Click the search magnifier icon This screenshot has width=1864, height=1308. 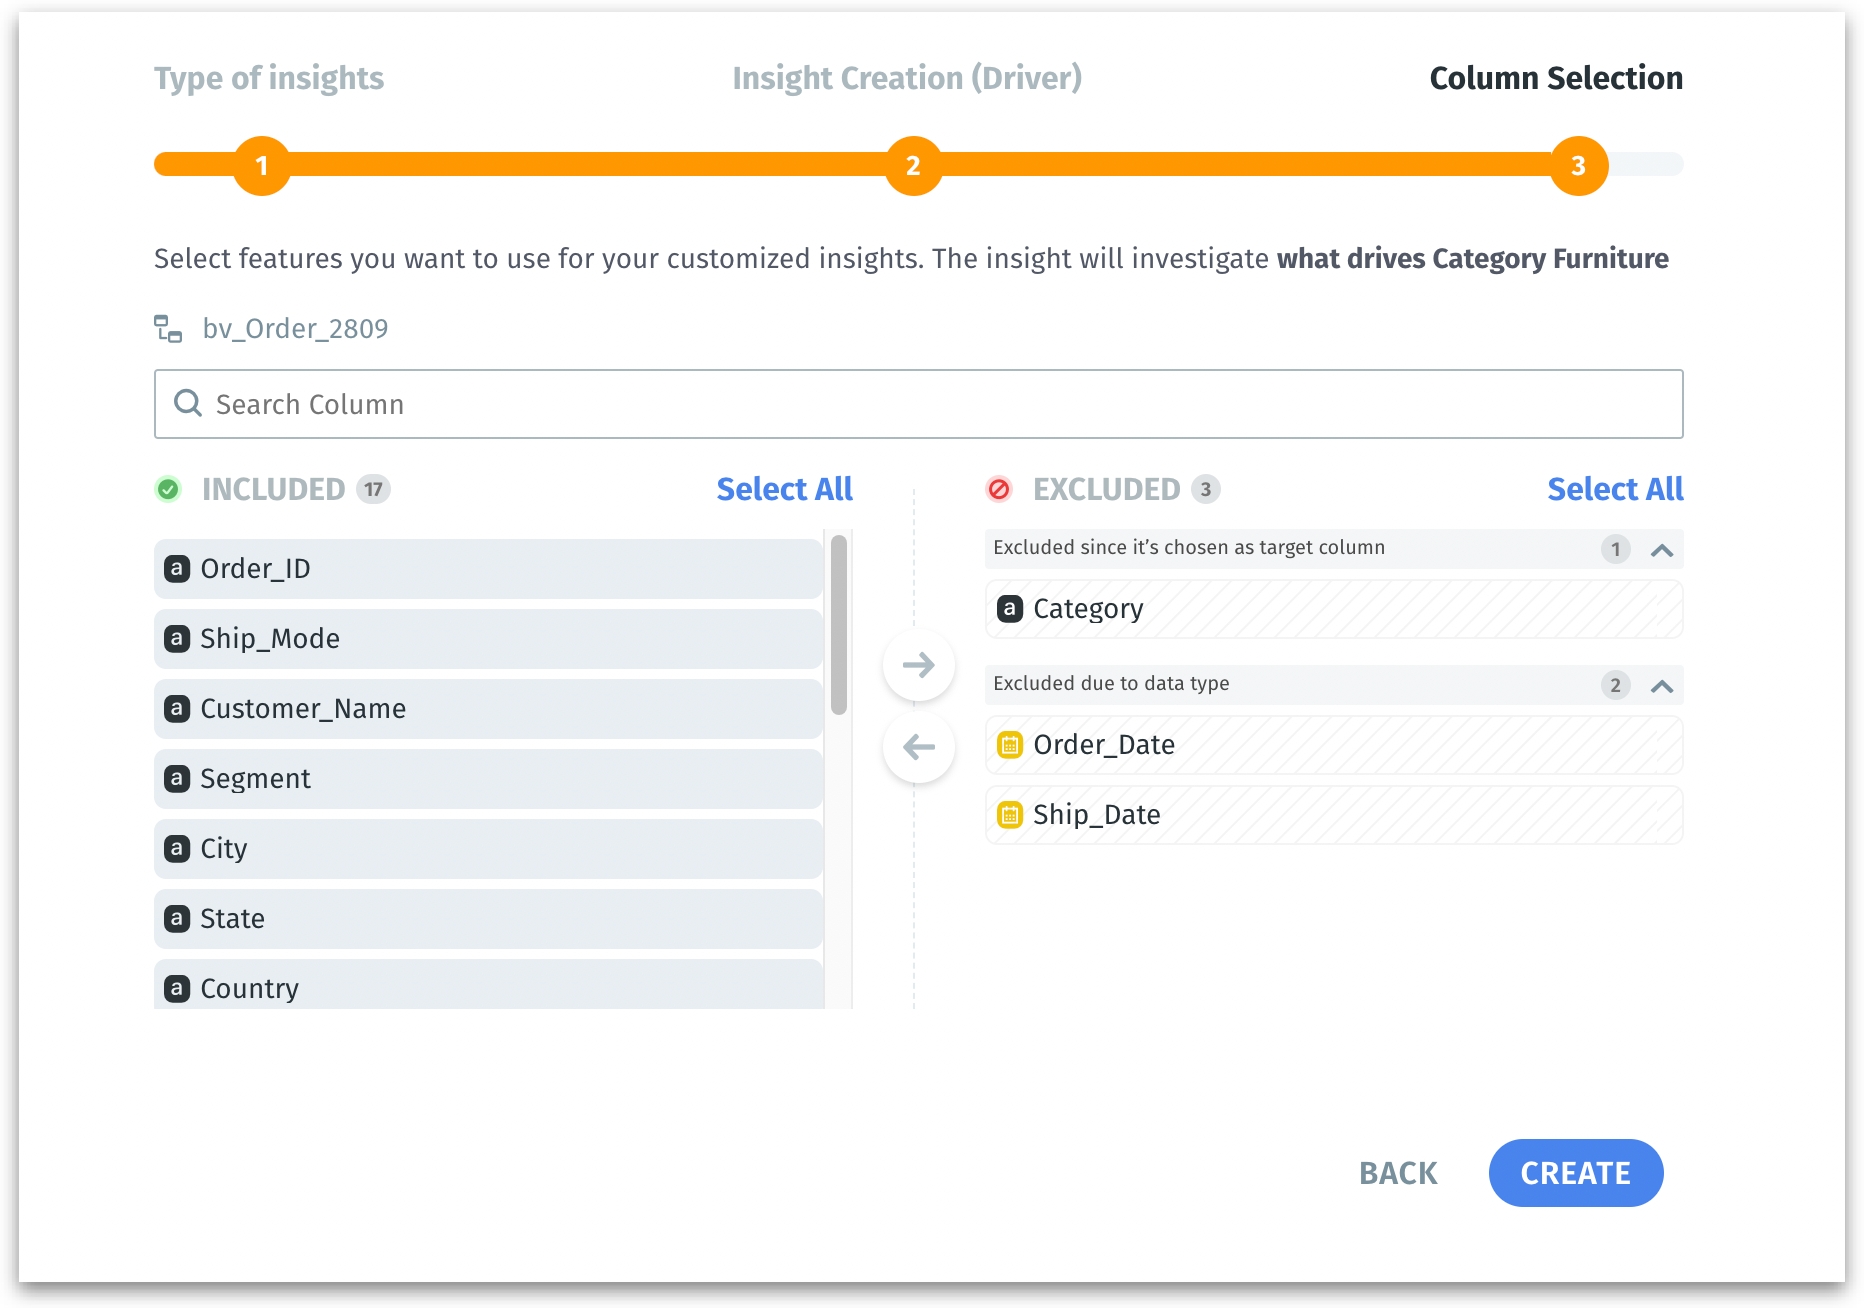[x=188, y=404]
